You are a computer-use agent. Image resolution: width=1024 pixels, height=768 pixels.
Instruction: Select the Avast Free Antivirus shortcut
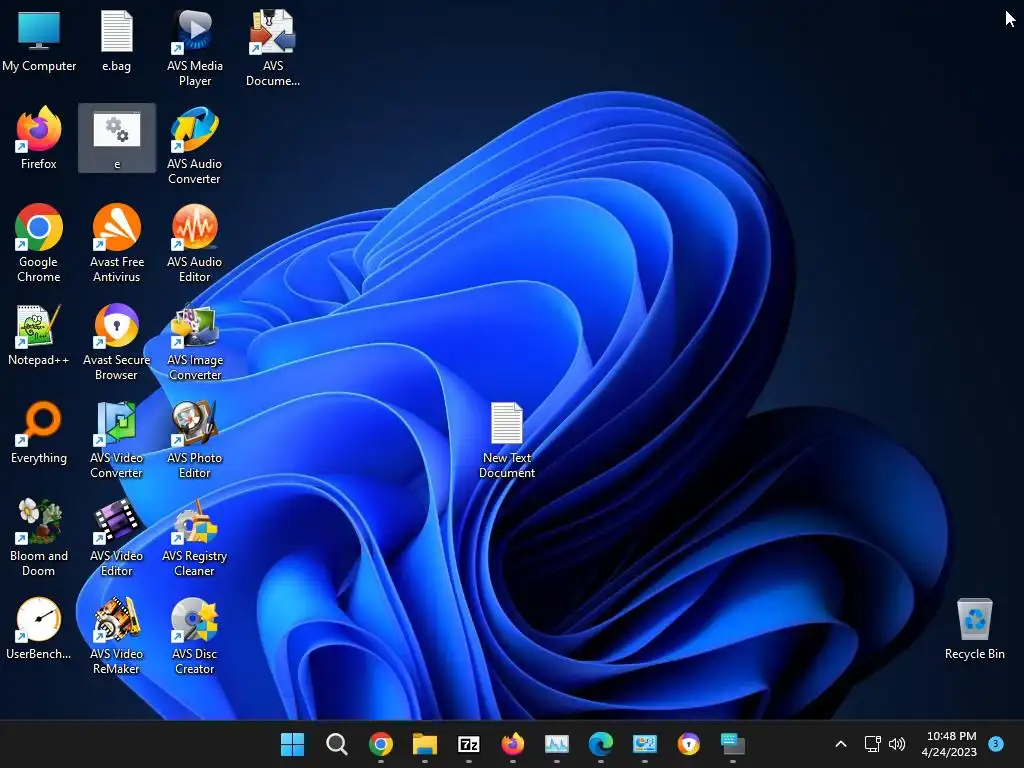pyautogui.click(x=117, y=244)
